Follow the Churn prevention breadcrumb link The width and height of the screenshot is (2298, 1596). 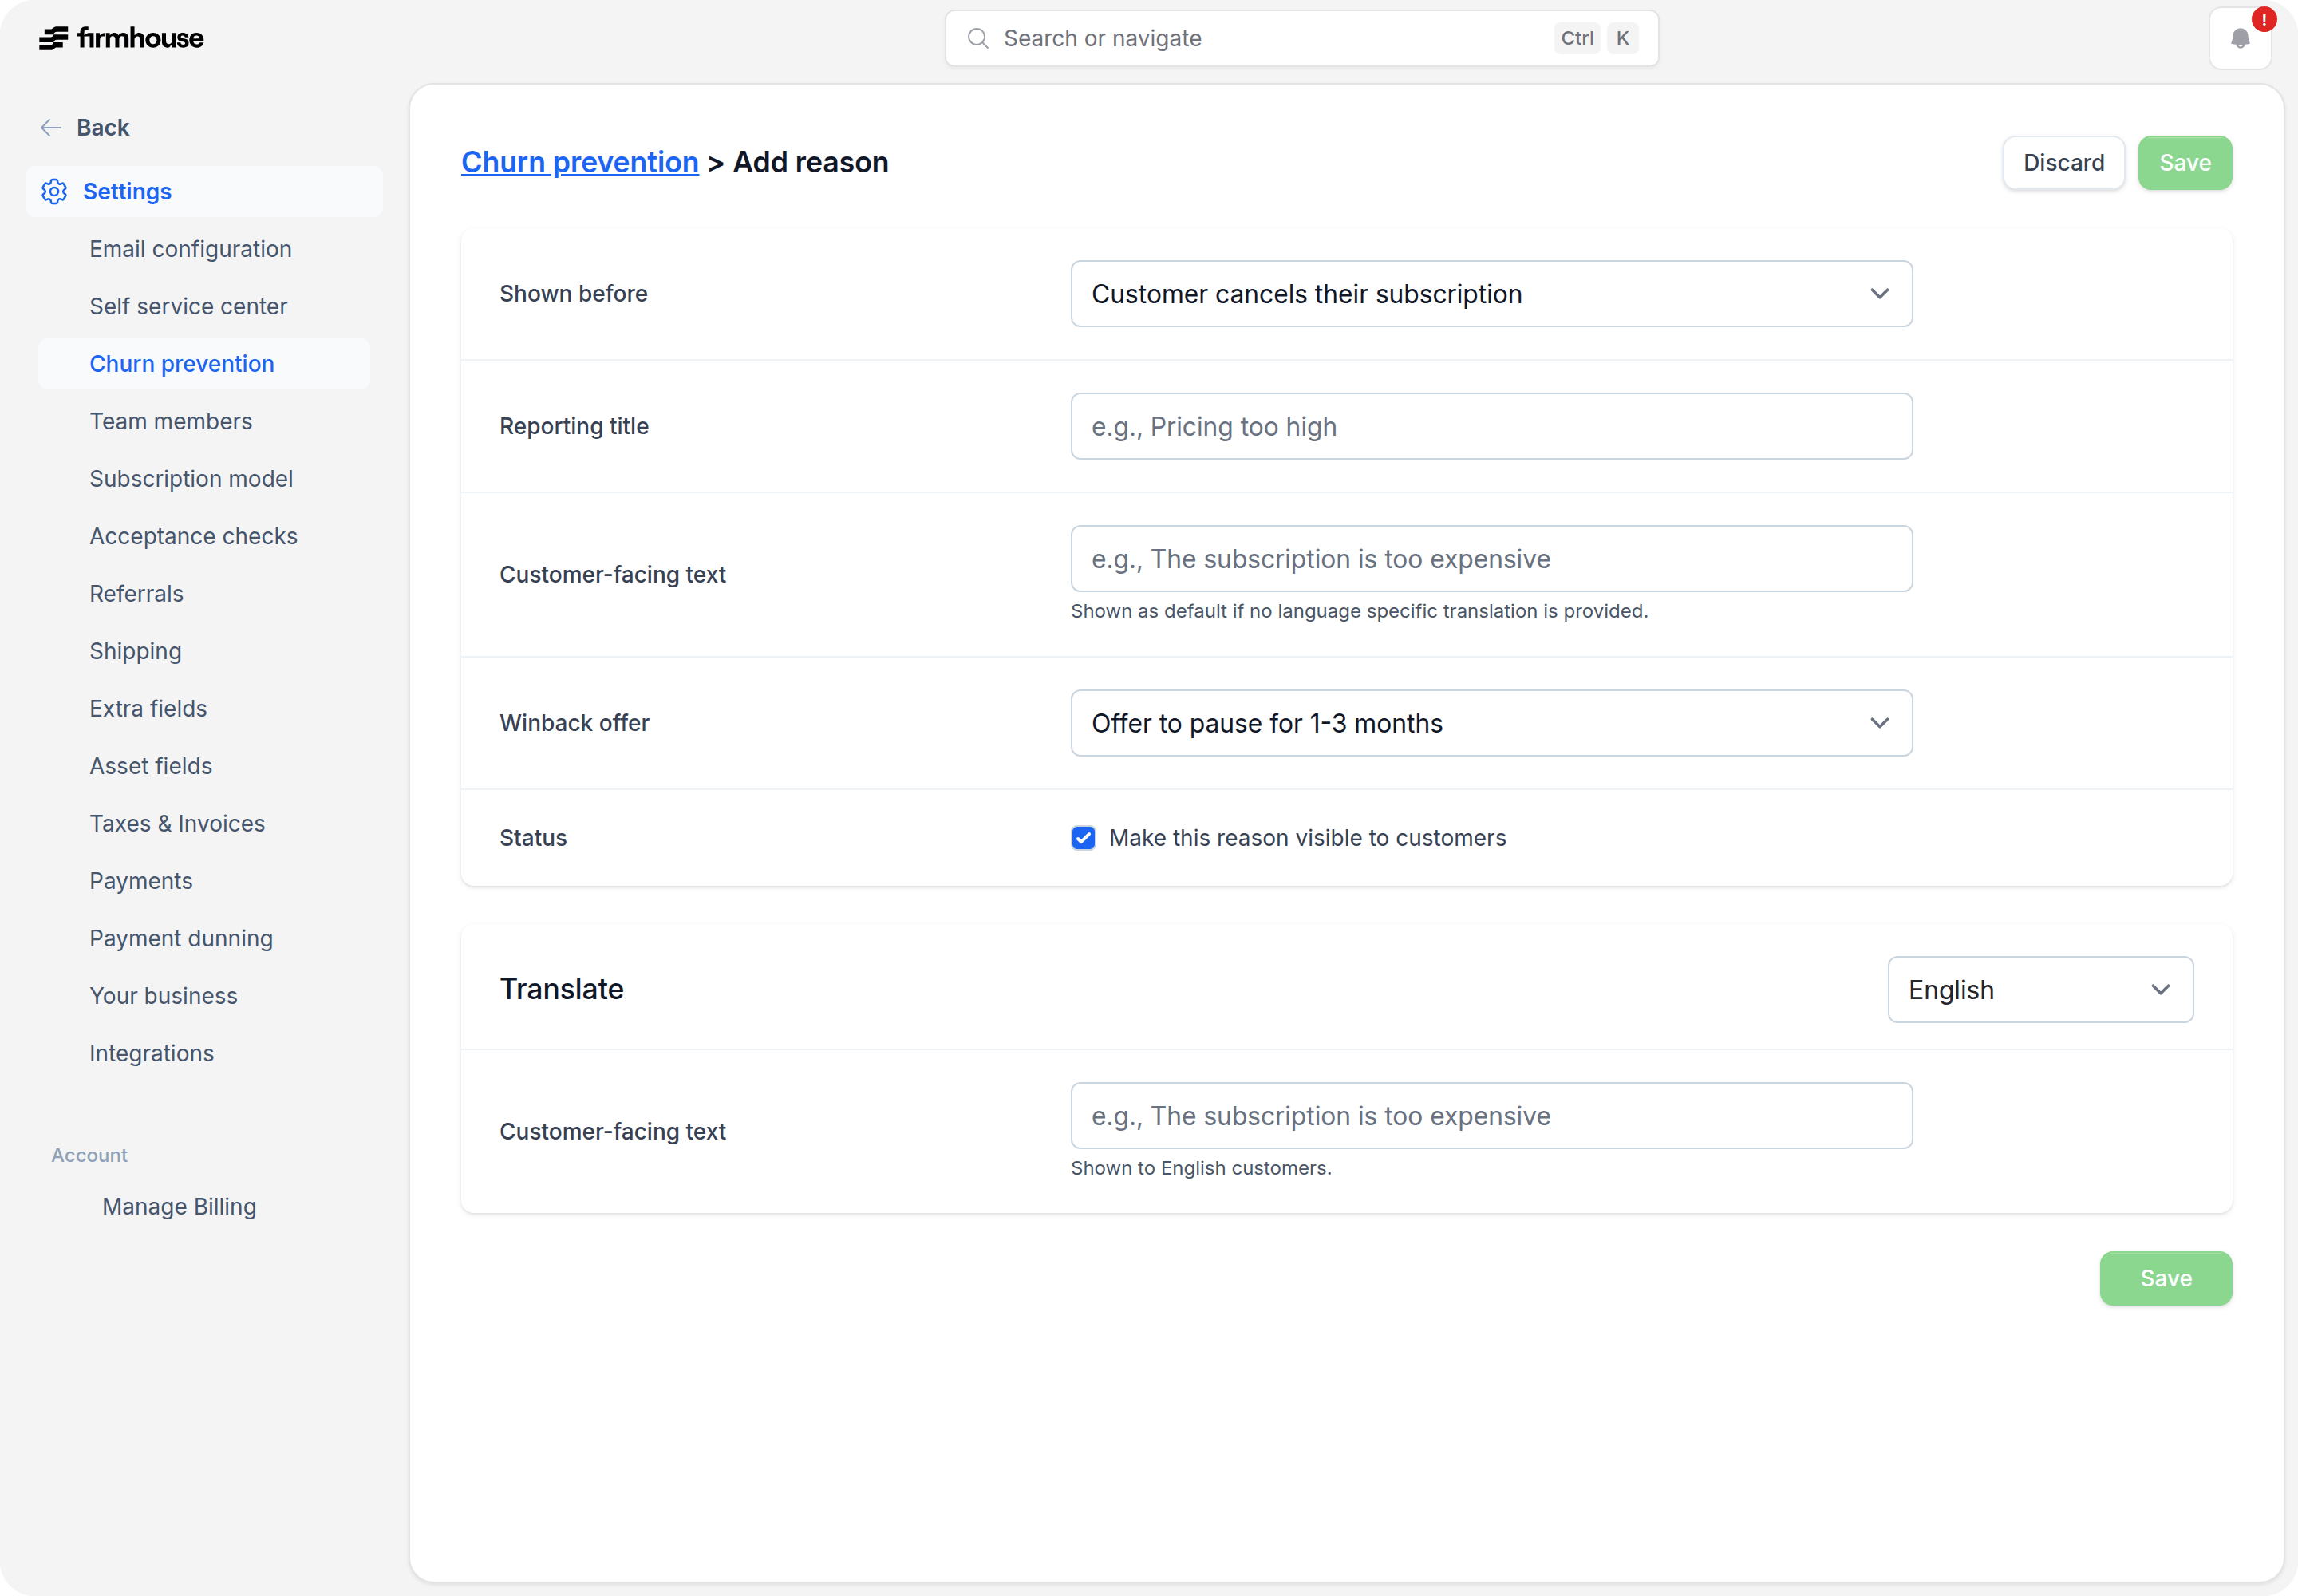tap(580, 163)
